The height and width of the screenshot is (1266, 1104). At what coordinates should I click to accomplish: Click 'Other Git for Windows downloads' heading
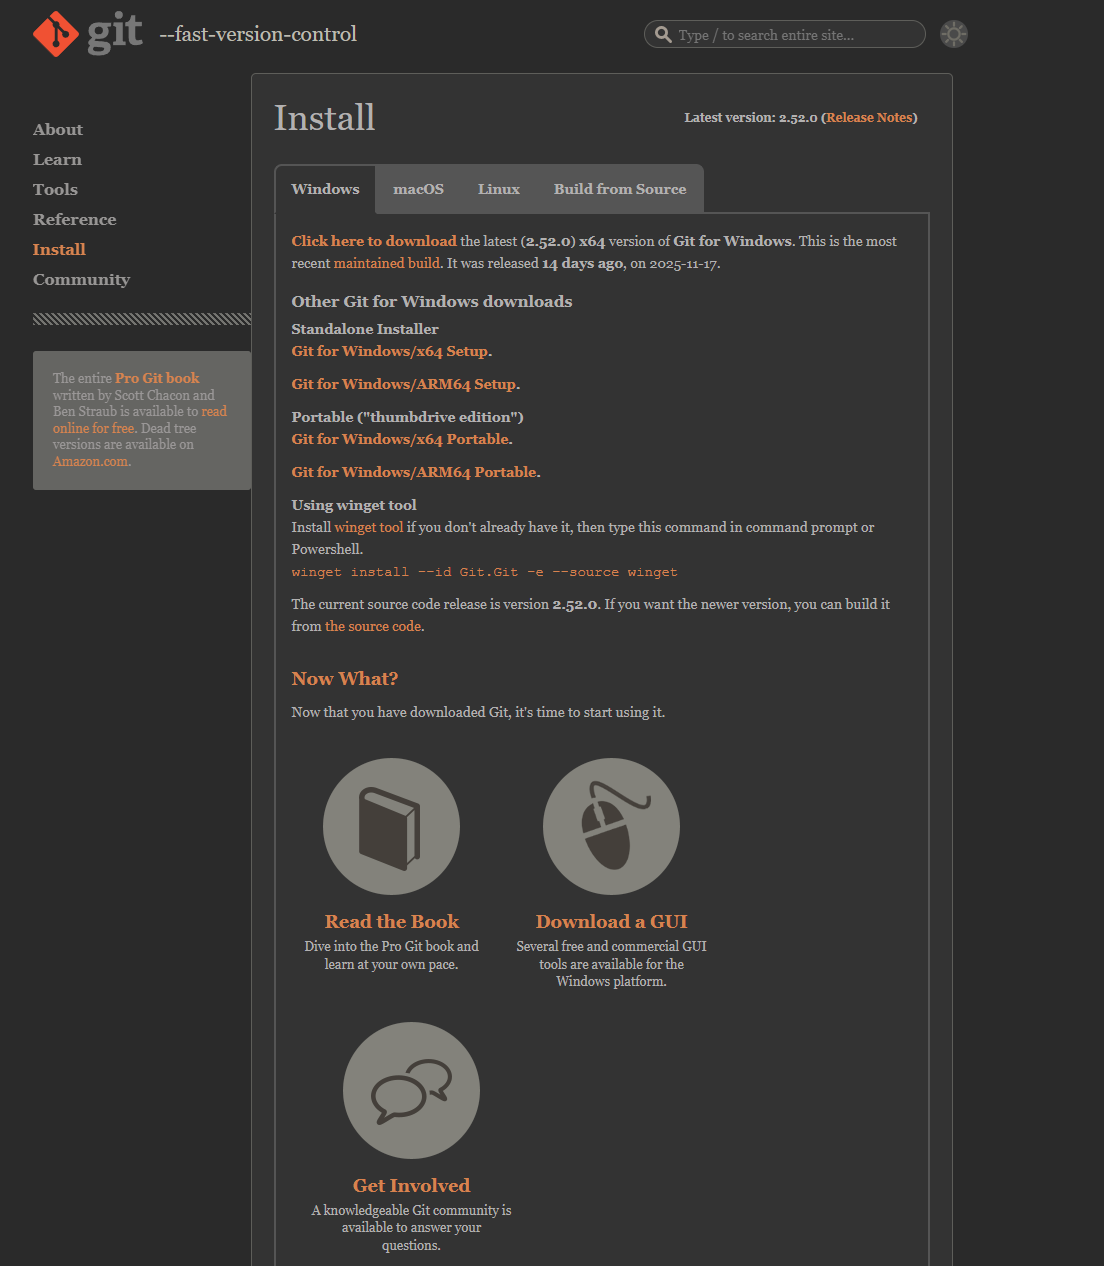point(432,302)
